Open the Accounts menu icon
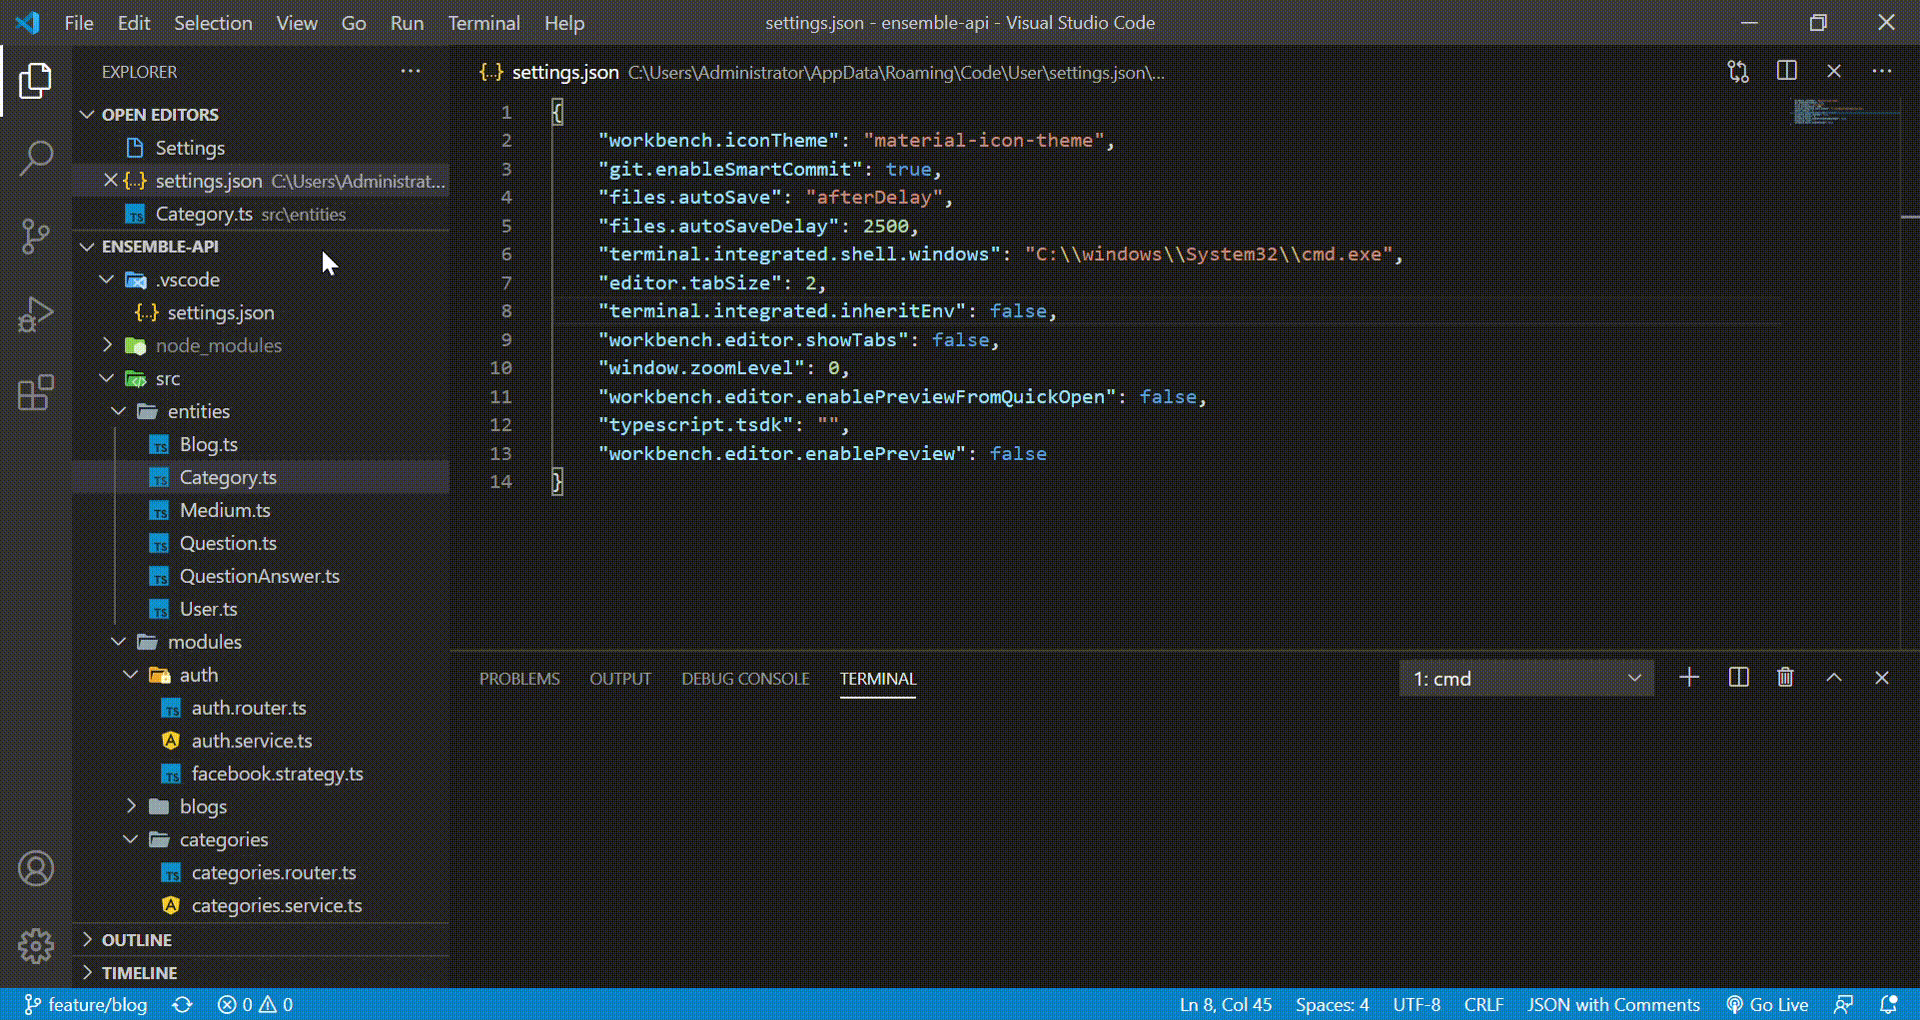This screenshot has height=1020, width=1920. pos(36,868)
